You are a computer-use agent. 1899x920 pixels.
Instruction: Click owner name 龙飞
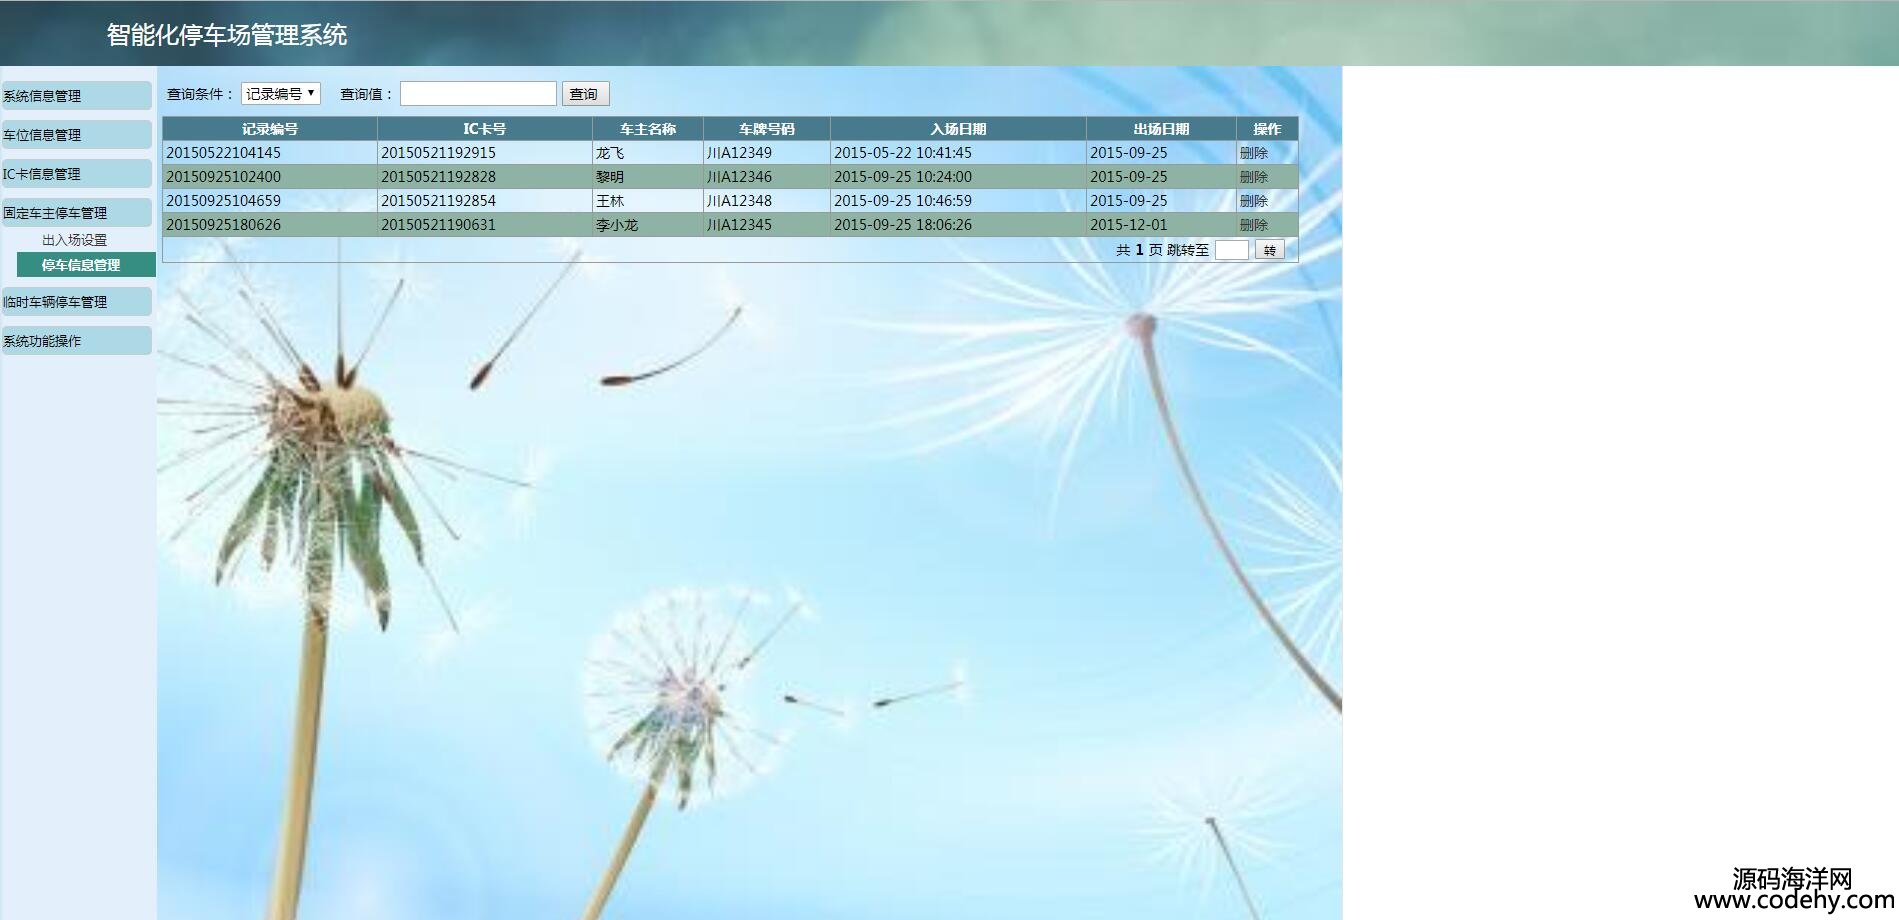pyautogui.click(x=610, y=153)
